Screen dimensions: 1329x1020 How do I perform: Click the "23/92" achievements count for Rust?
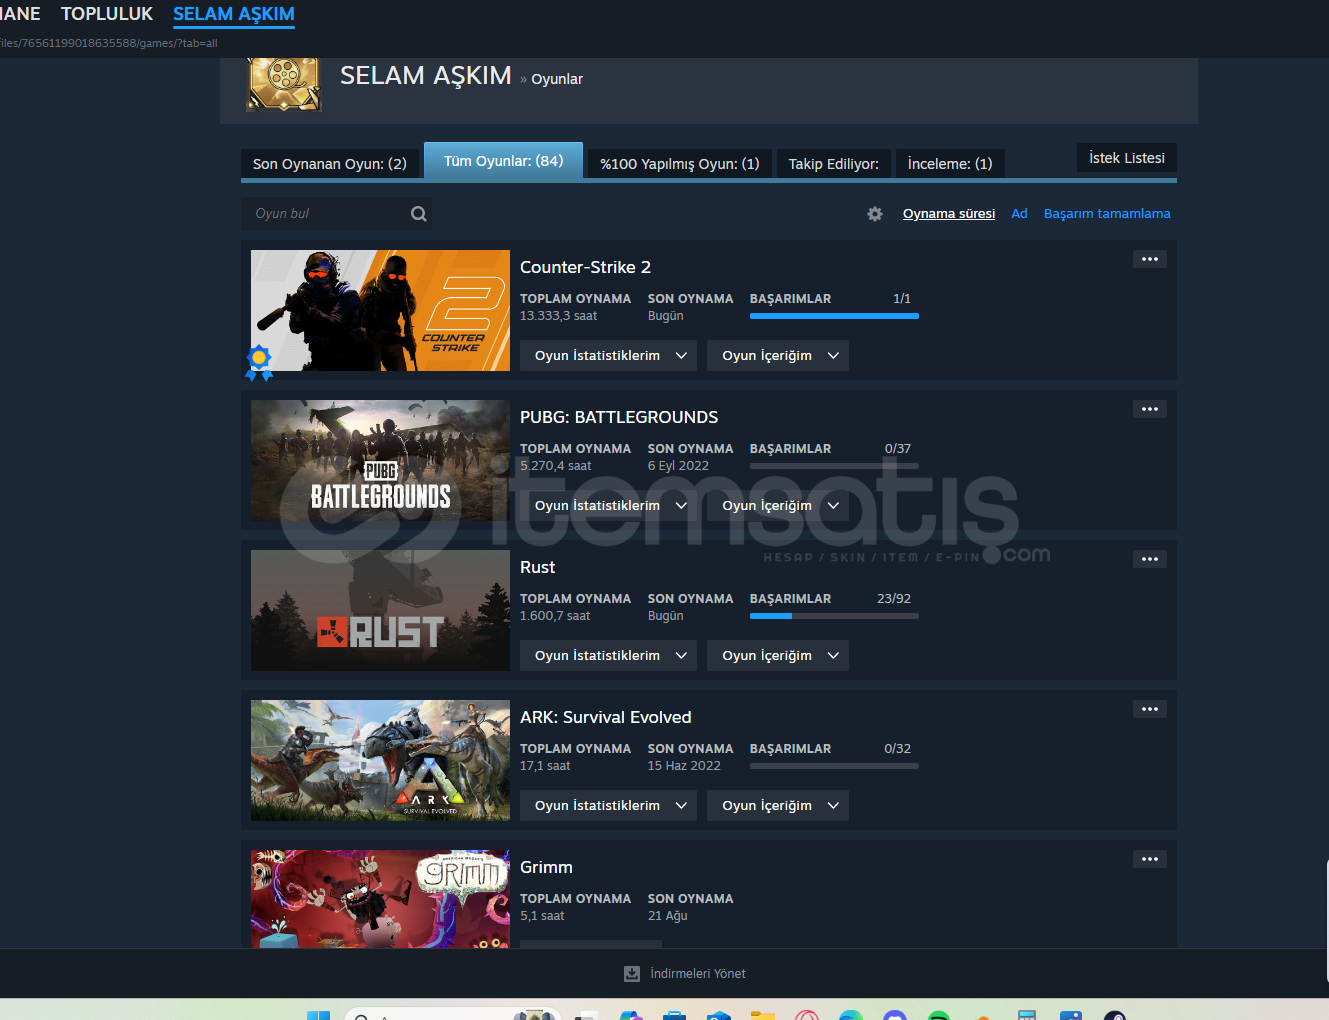pyautogui.click(x=894, y=599)
